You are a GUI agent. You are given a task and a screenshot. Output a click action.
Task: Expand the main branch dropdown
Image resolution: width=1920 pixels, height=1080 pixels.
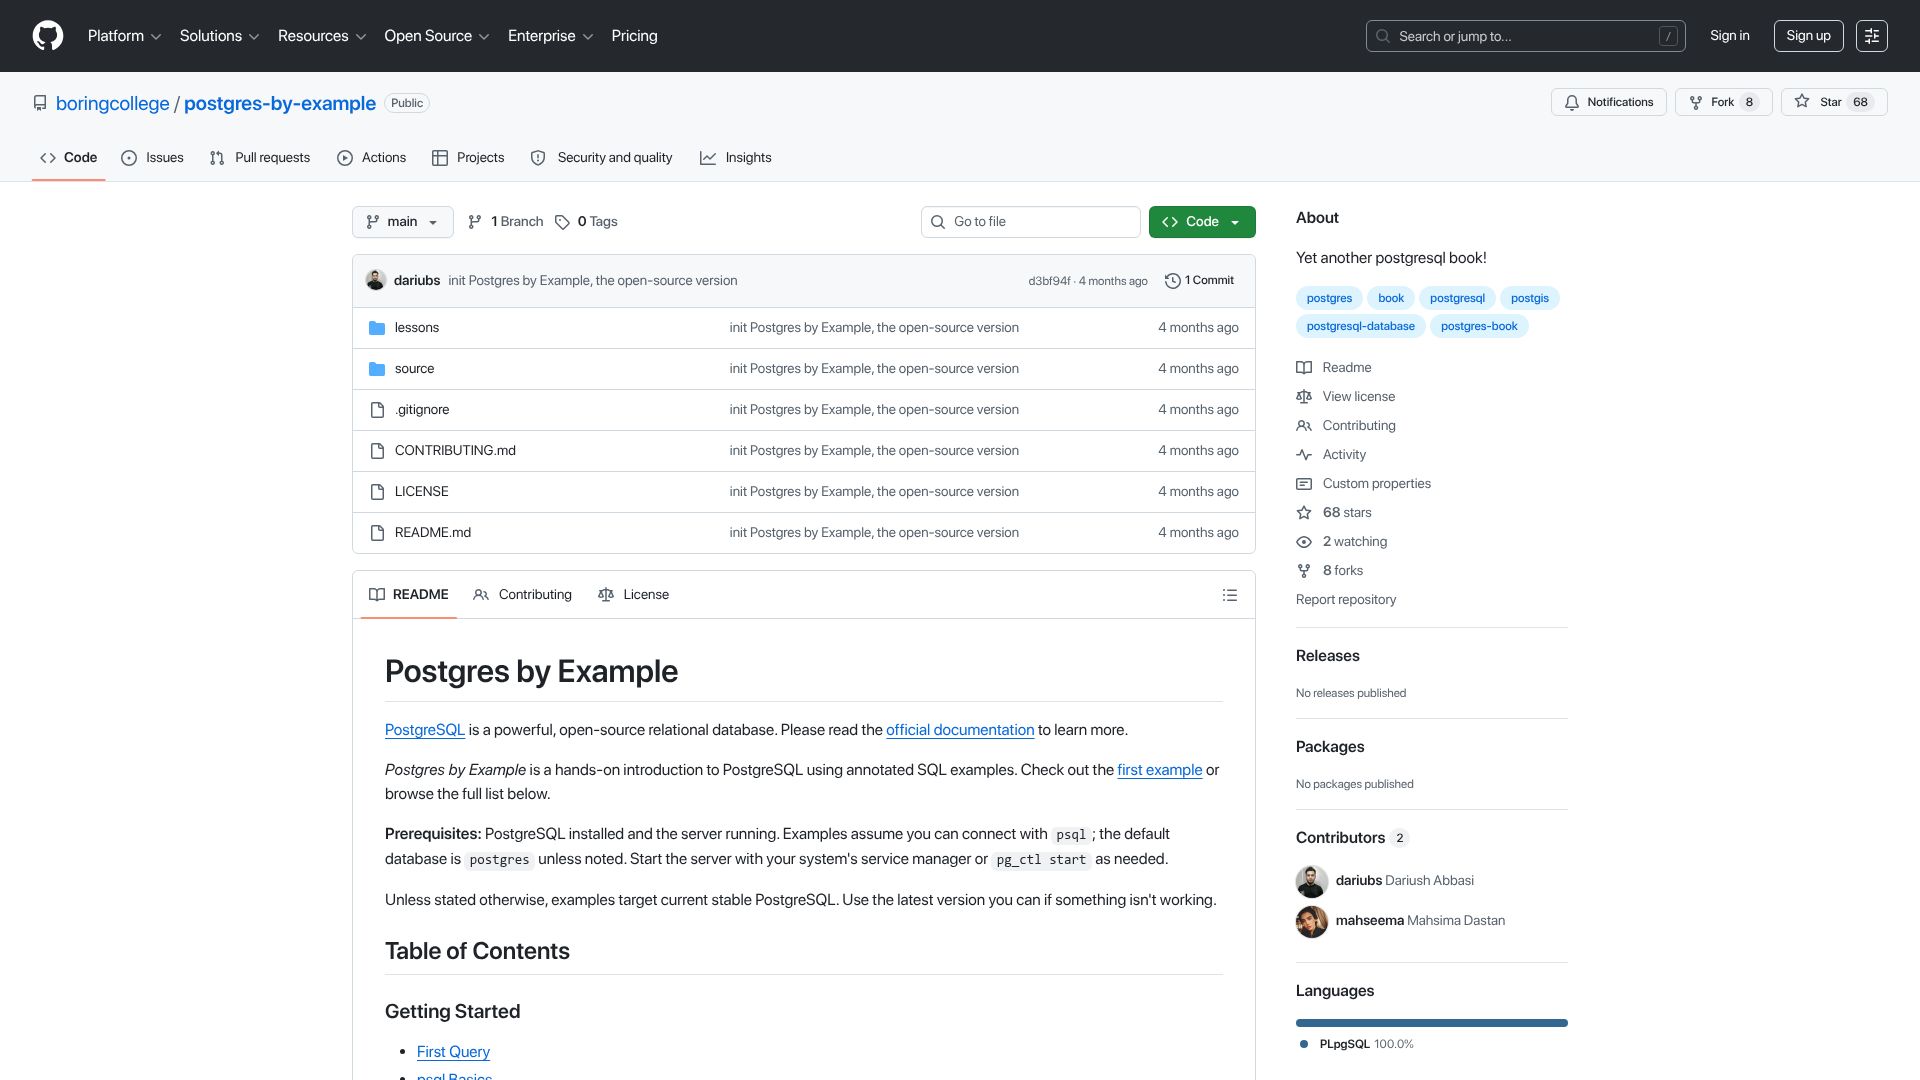click(x=402, y=222)
